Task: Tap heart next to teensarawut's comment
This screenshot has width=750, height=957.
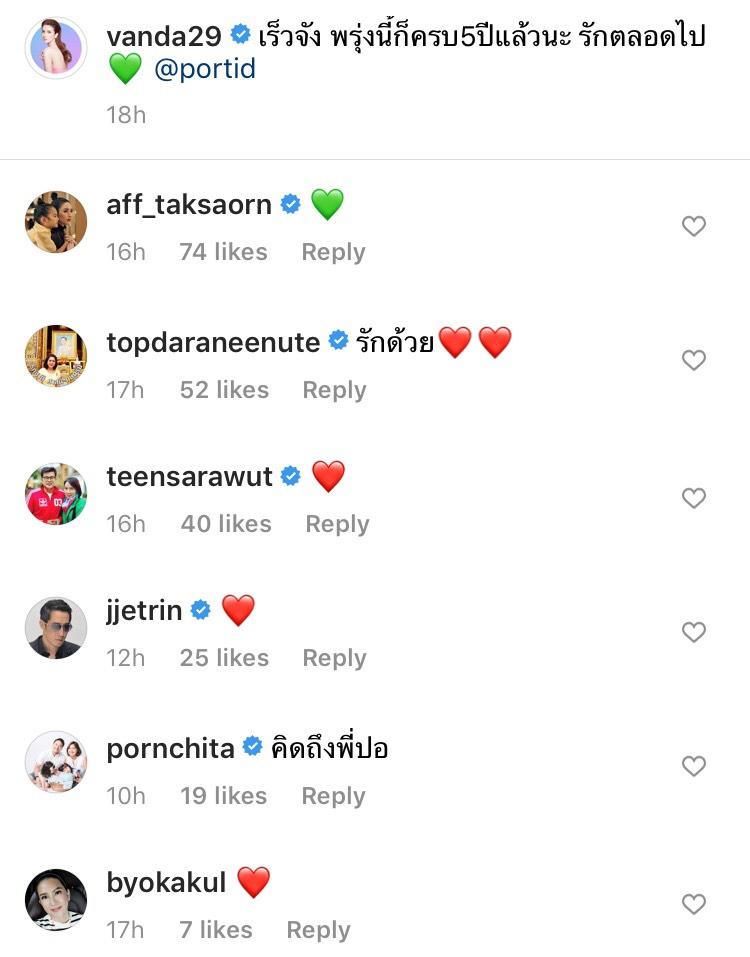Action: pos(693,498)
